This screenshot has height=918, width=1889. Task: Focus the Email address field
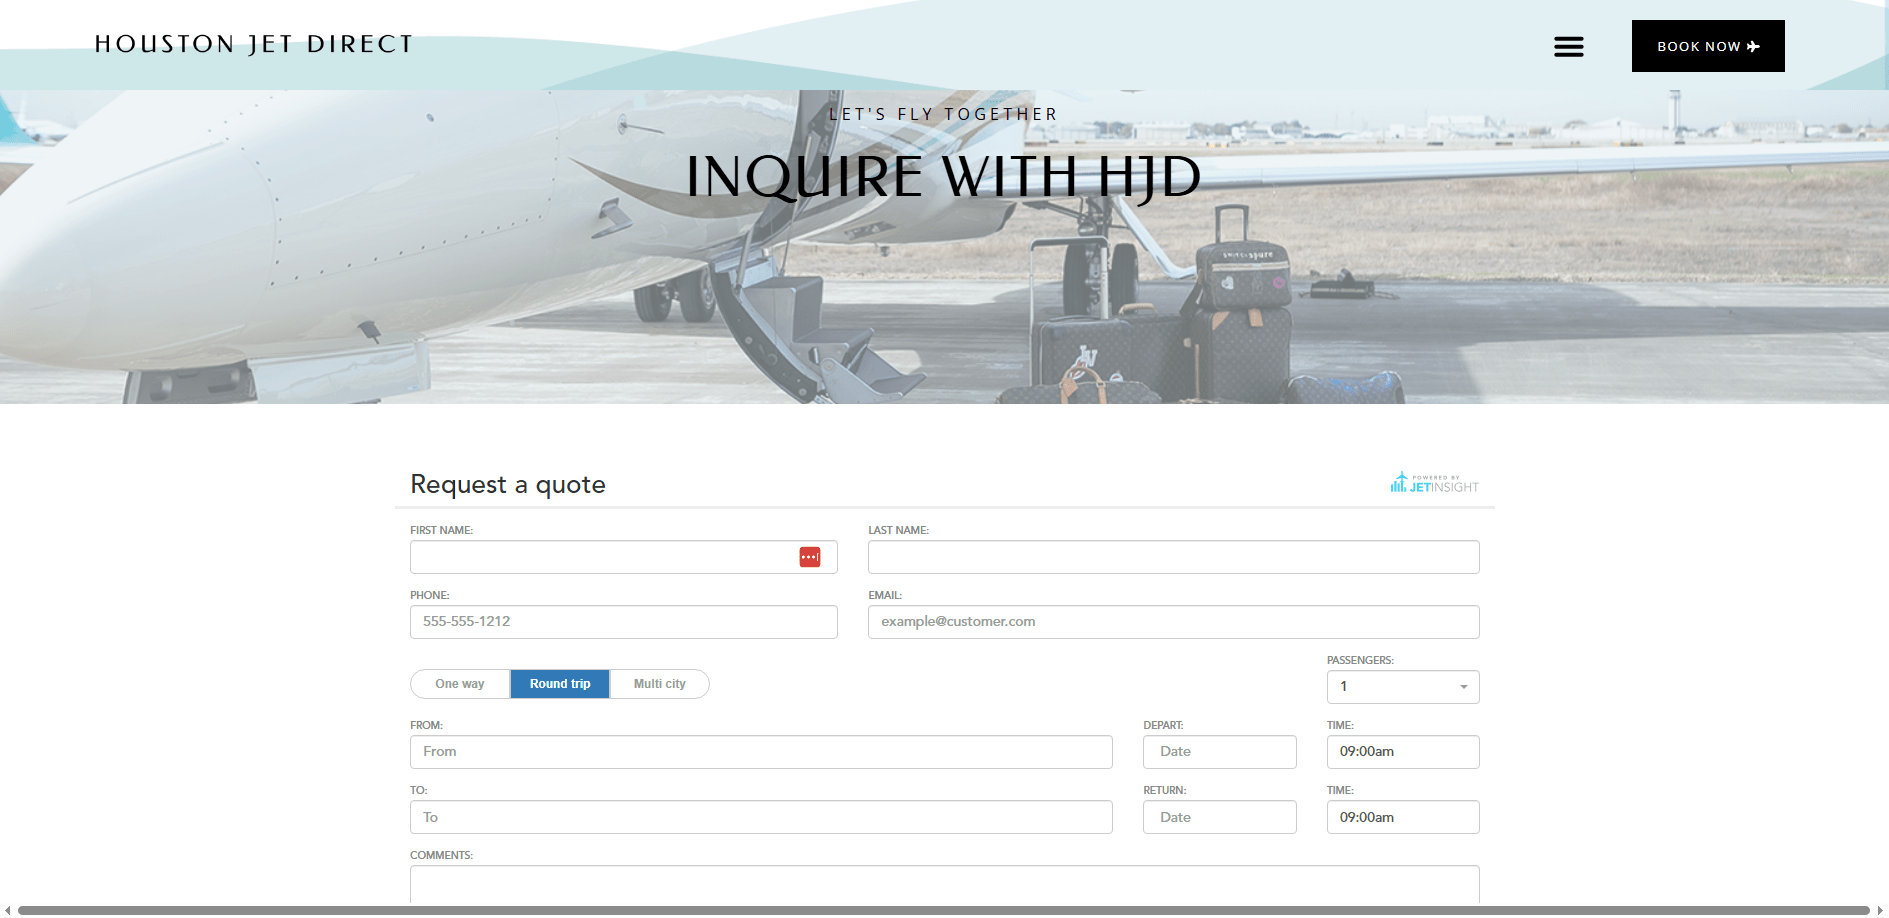tap(1173, 622)
